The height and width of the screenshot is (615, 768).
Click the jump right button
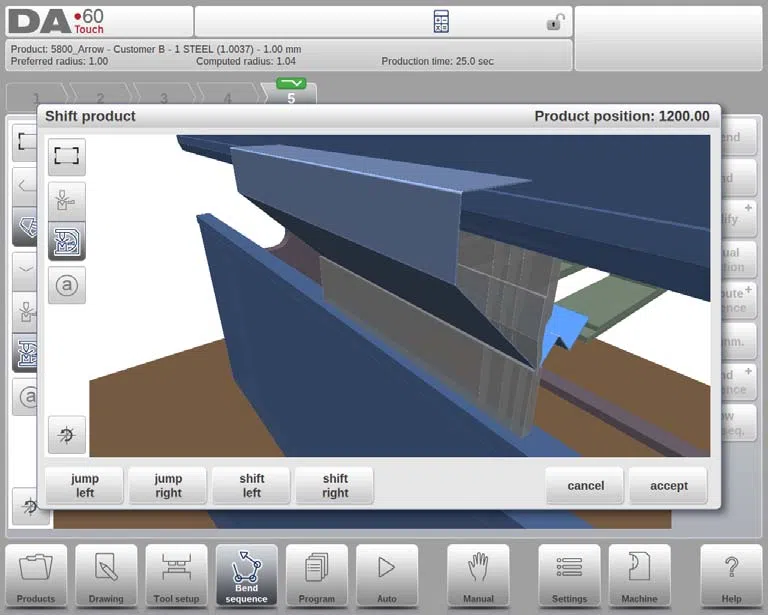[168, 485]
